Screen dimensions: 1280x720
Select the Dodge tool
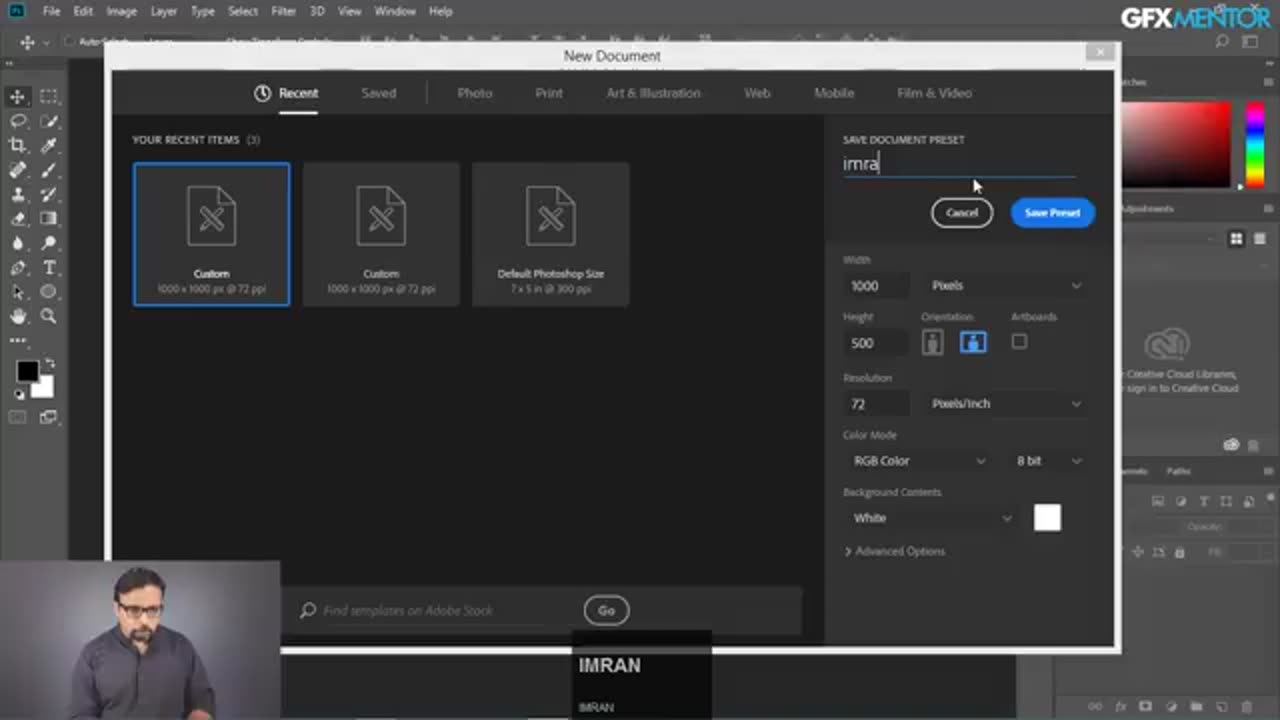48,243
